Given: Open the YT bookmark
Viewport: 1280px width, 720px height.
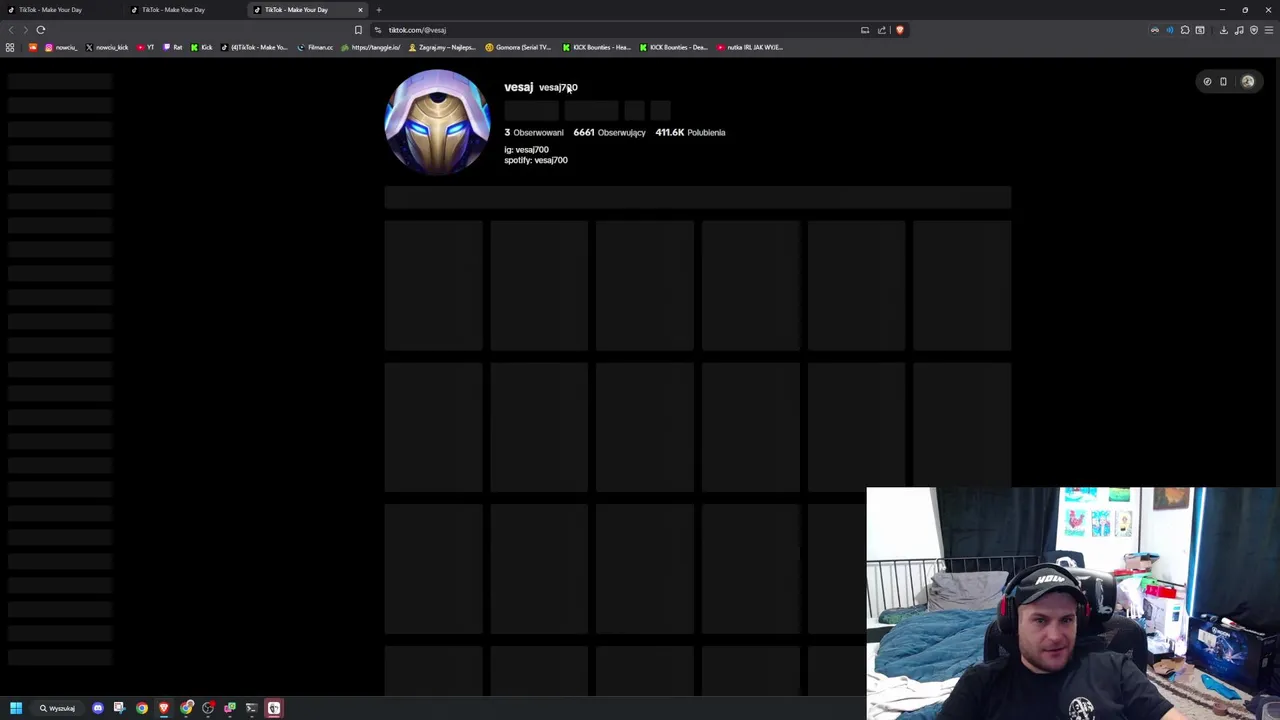Looking at the screenshot, I should (145, 47).
